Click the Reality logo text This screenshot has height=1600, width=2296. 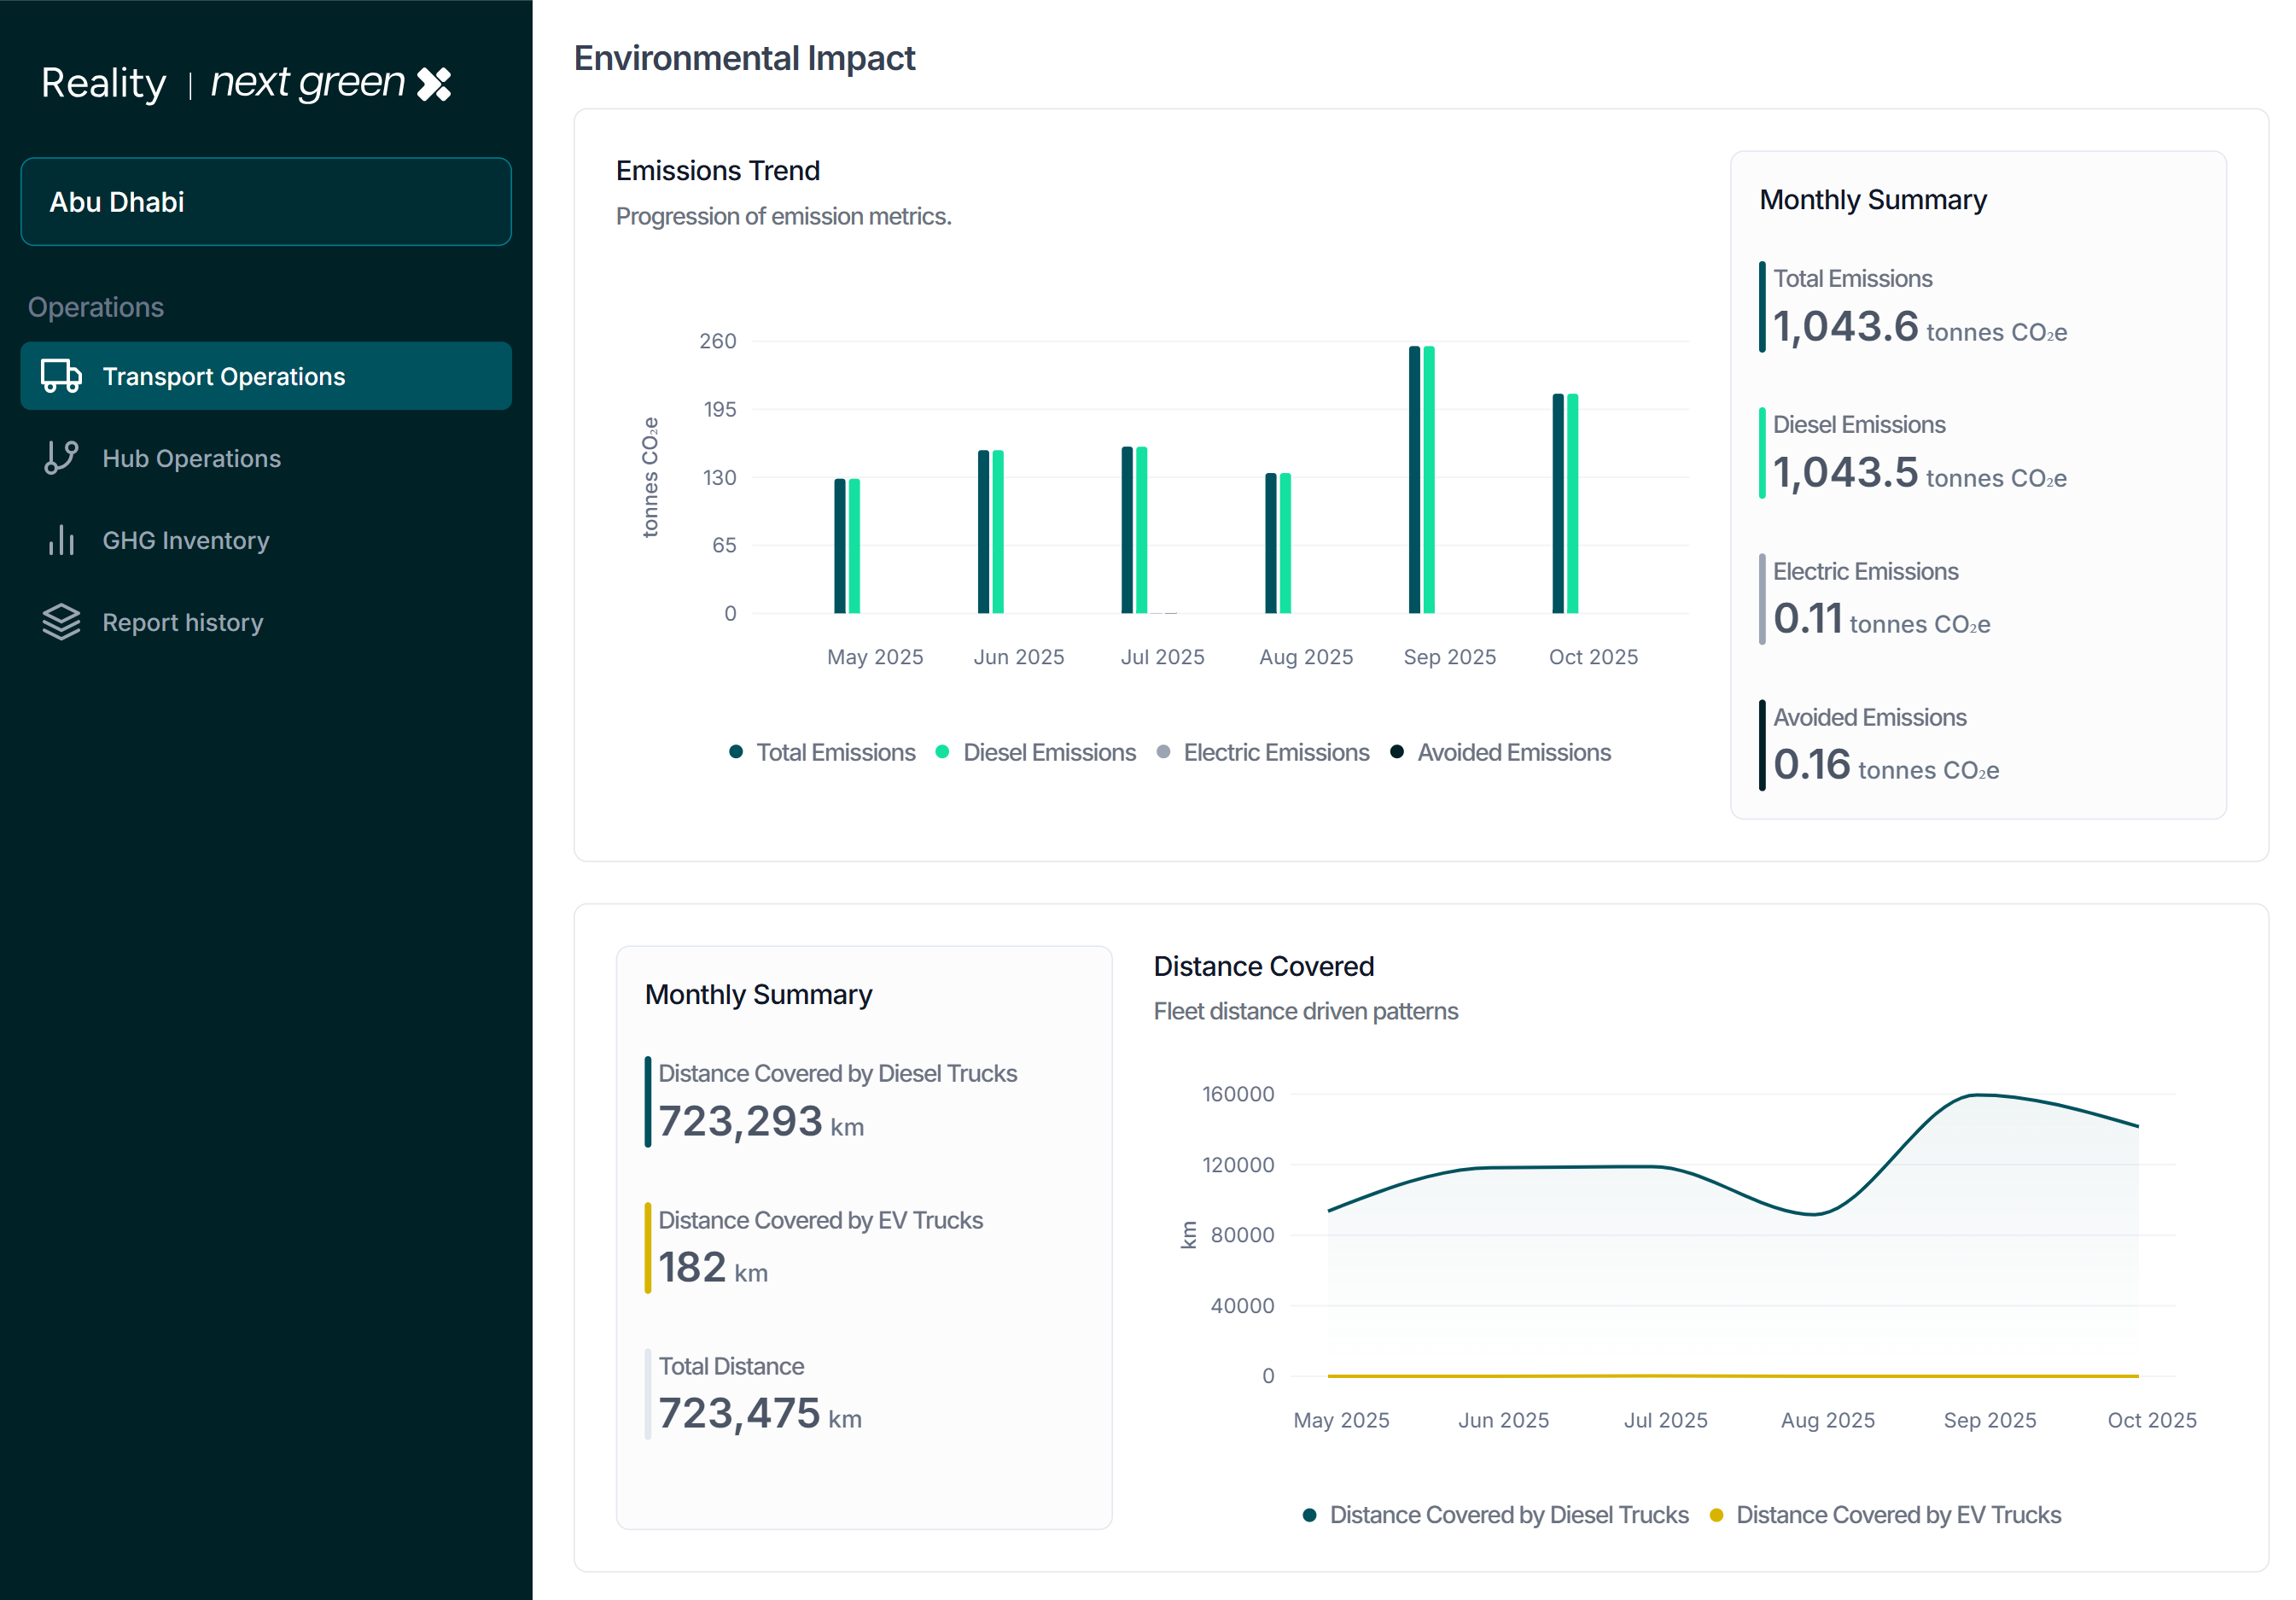(104, 83)
